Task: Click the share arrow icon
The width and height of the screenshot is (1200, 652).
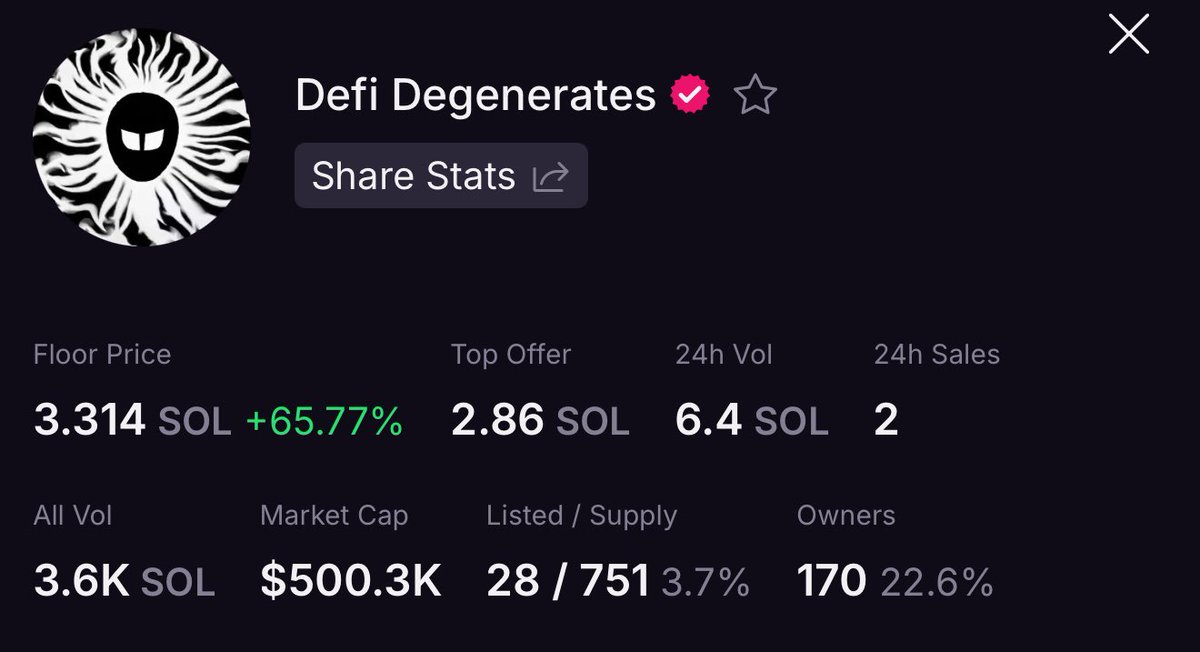Action: tap(551, 177)
